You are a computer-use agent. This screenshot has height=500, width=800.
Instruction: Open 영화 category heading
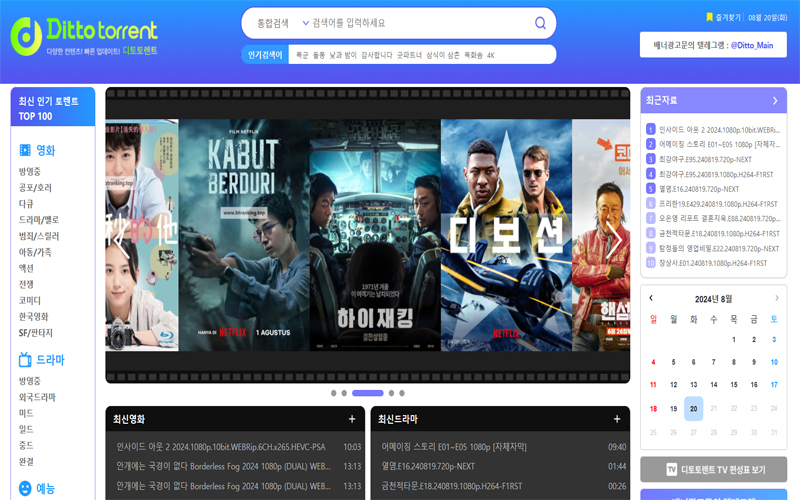click(x=45, y=150)
